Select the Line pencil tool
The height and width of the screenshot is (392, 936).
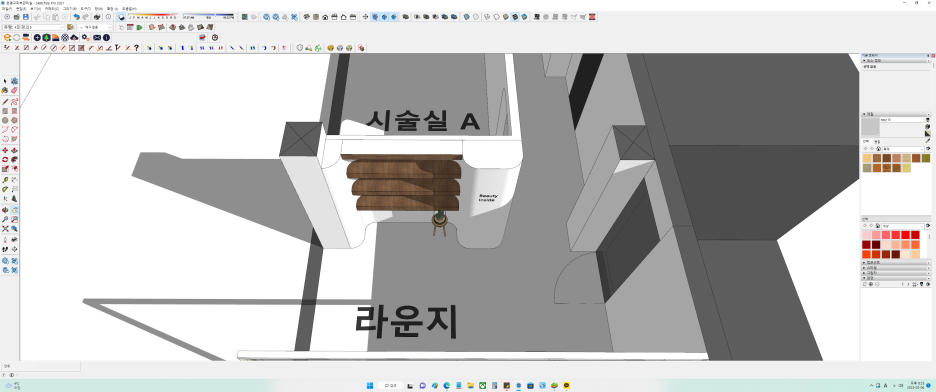point(5,102)
